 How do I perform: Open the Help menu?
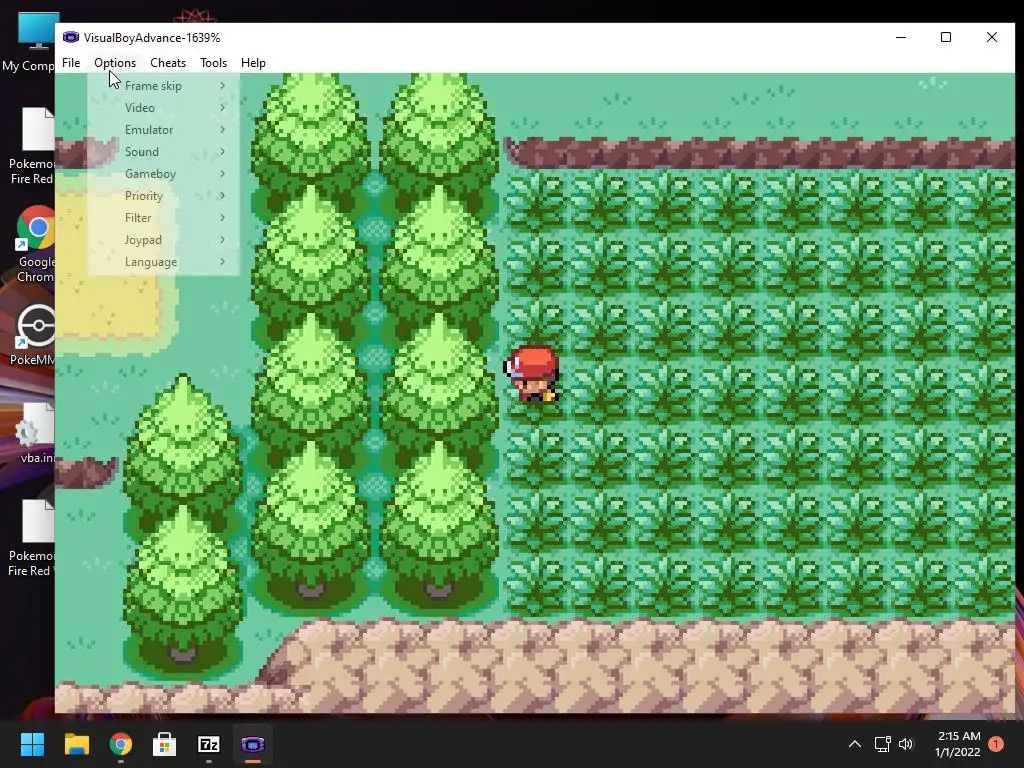pos(253,63)
